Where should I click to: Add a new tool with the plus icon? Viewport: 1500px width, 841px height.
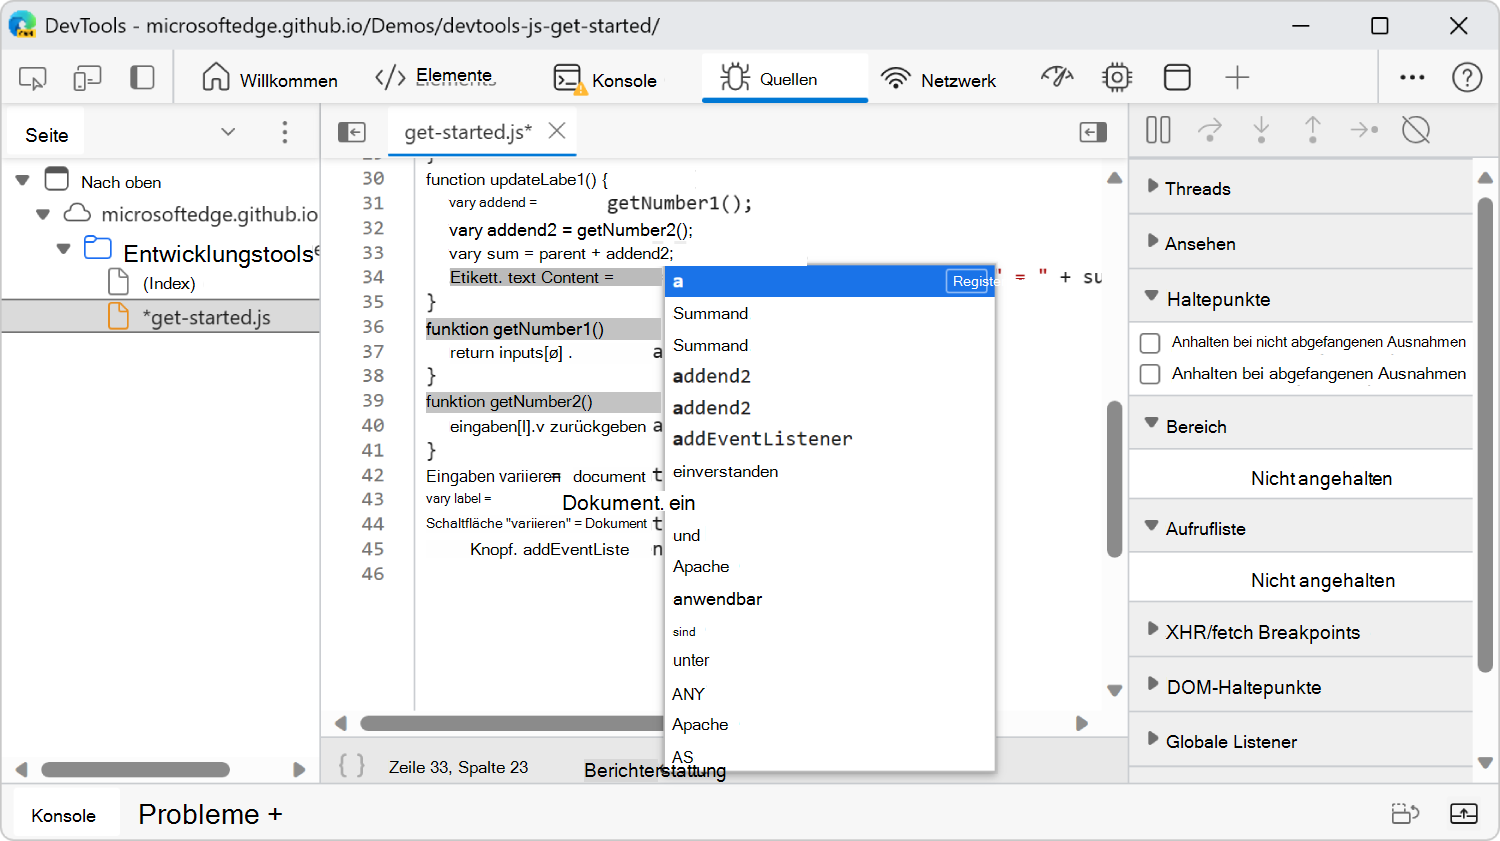pos(1237,77)
